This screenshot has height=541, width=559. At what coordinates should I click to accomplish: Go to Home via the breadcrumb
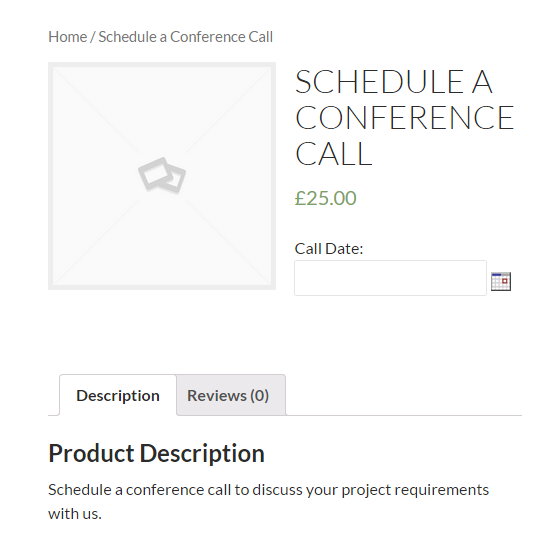pyautogui.click(x=68, y=37)
